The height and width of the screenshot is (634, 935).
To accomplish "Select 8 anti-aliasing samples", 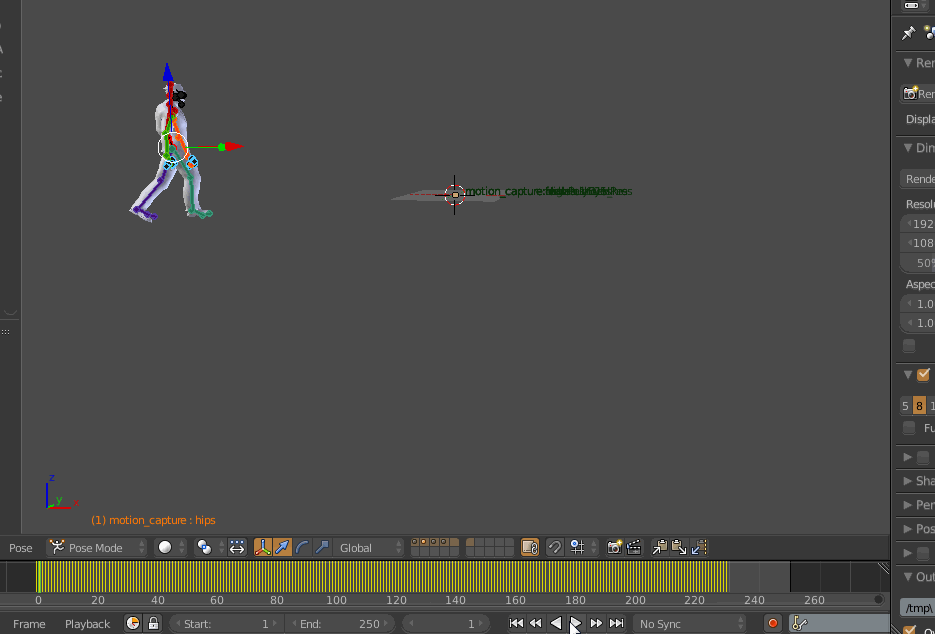I will [919, 406].
